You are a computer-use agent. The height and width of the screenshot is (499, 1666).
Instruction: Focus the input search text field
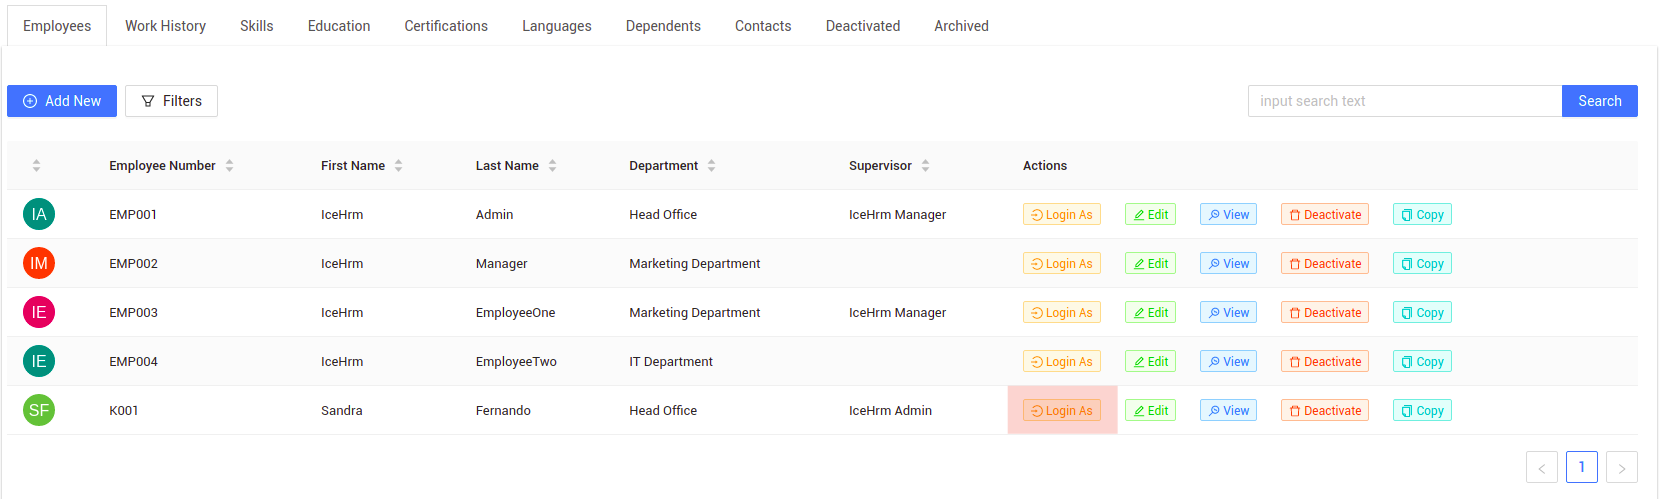tap(1405, 101)
